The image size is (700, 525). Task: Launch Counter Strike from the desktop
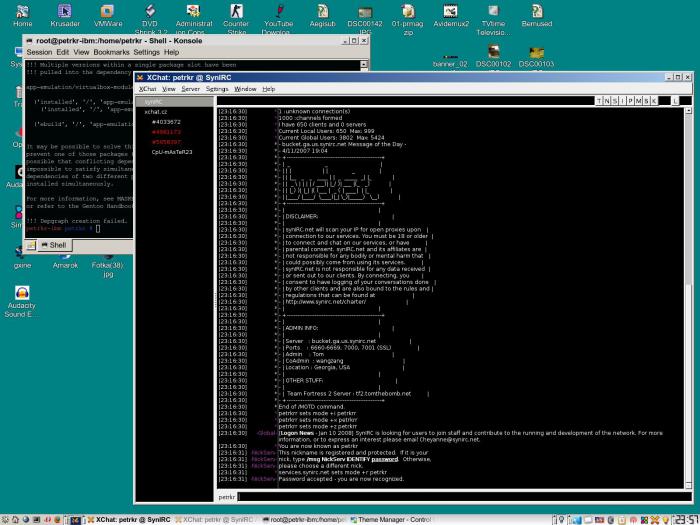coord(236,18)
